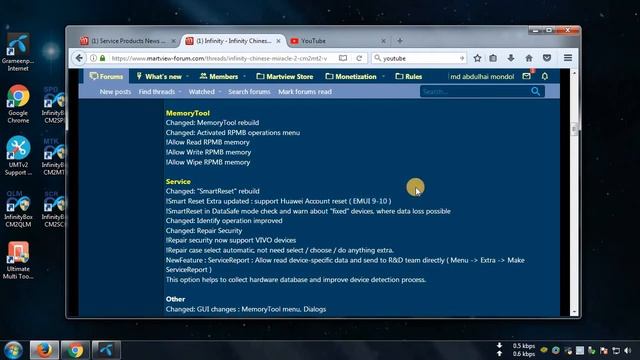Click the Firefox search box containing youtube

(420, 58)
